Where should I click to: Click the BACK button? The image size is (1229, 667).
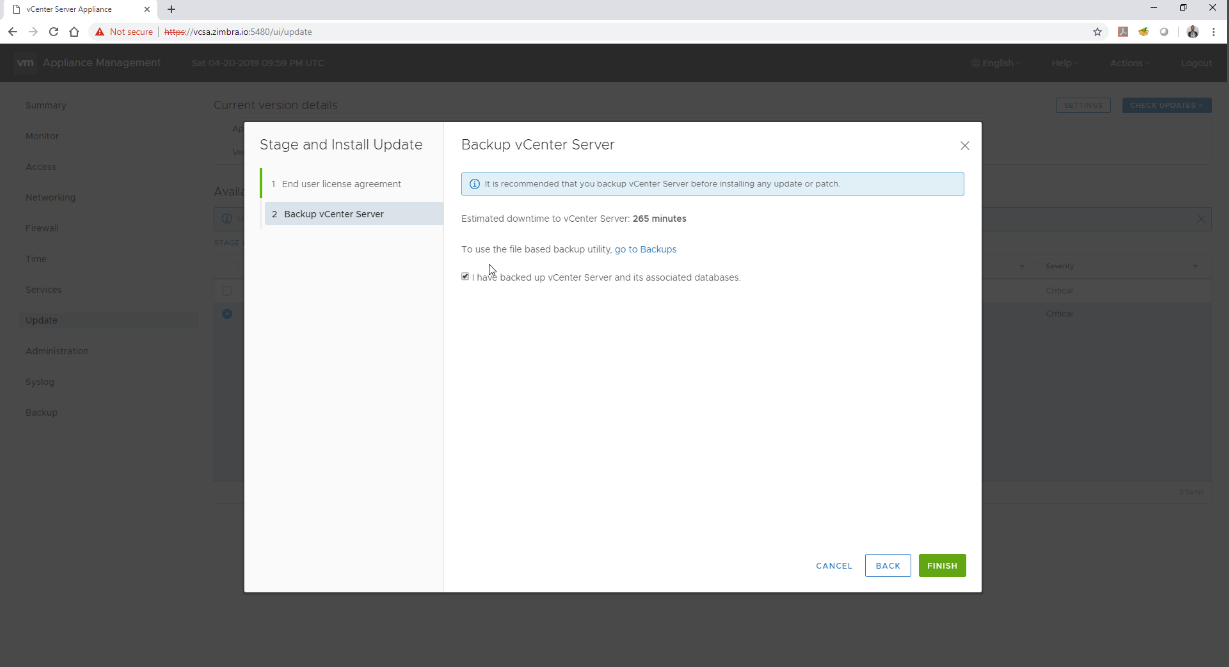point(888,566)
